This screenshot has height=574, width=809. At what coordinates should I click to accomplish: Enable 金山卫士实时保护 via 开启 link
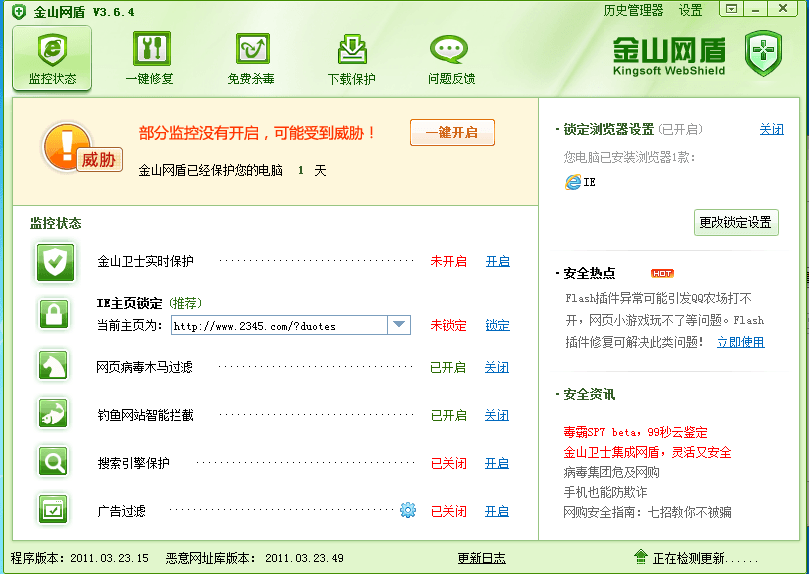pos(498,261)
